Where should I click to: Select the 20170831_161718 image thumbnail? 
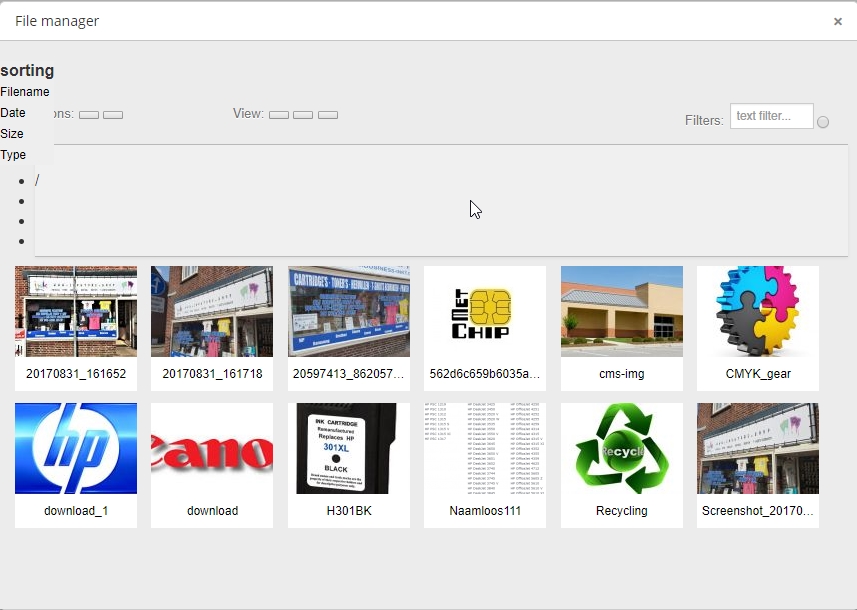[x=212, y=312]
